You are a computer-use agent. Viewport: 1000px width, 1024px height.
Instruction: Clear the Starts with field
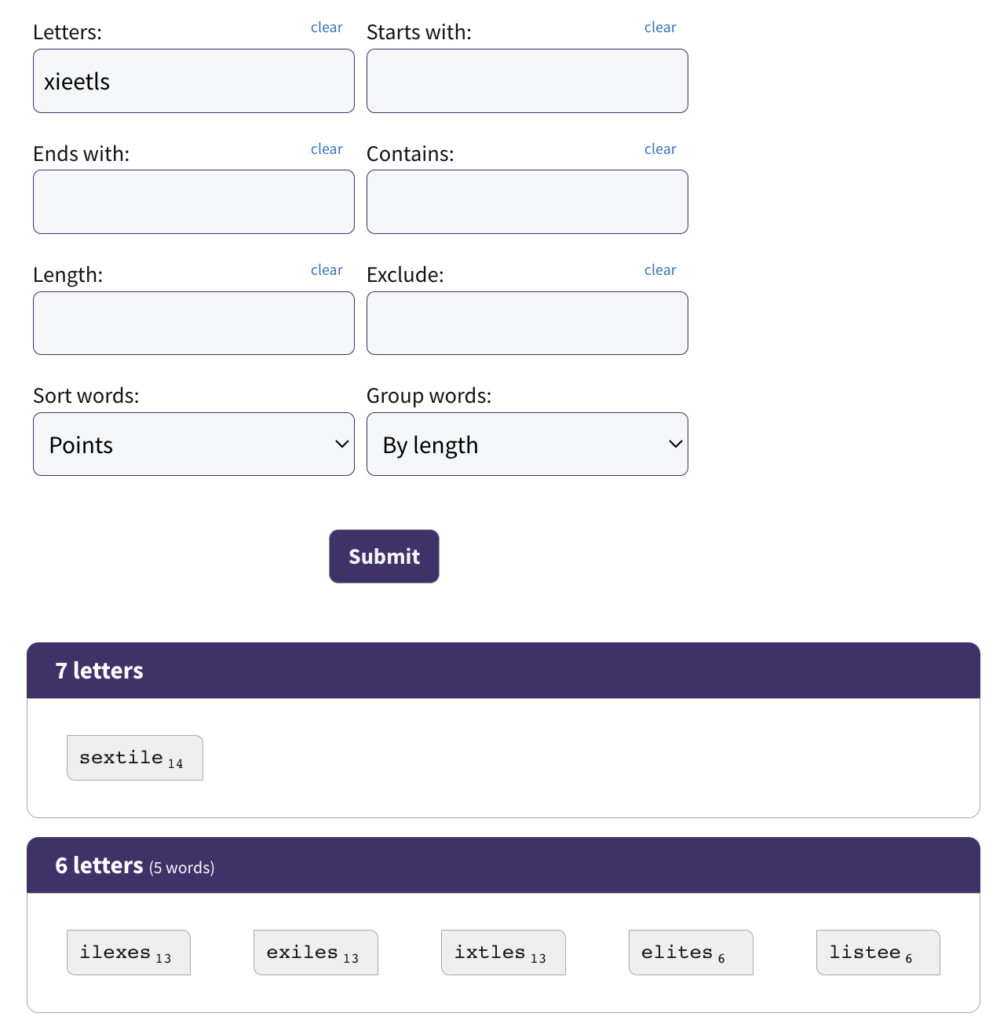point(660,27)
